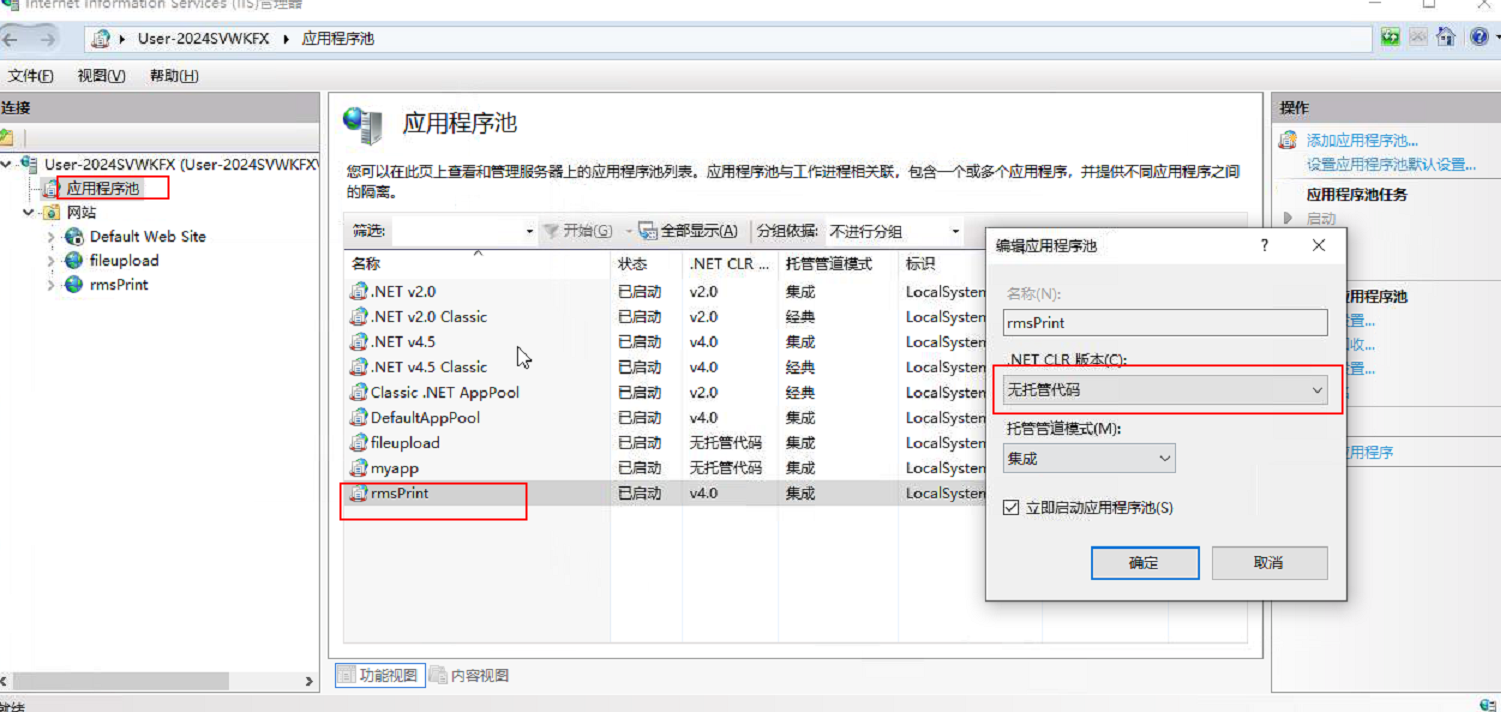
Task: Click the dialog help question mark button
Action: (x=1265, y=245)
